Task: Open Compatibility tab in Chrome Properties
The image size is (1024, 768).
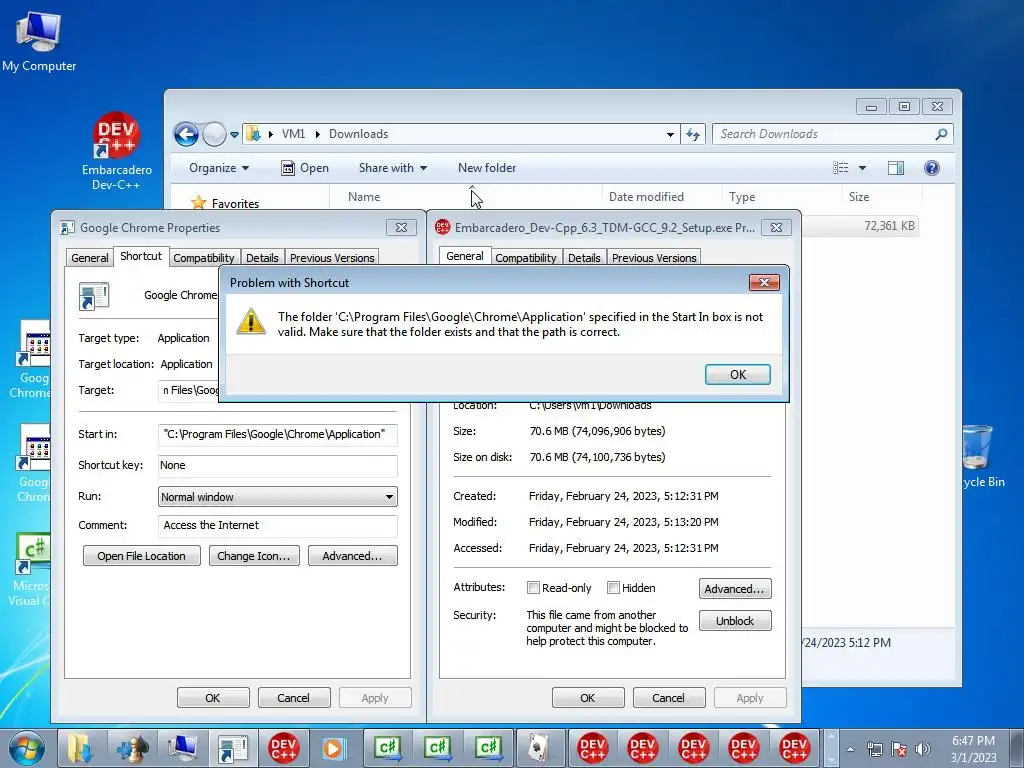Action: point(204,258)
